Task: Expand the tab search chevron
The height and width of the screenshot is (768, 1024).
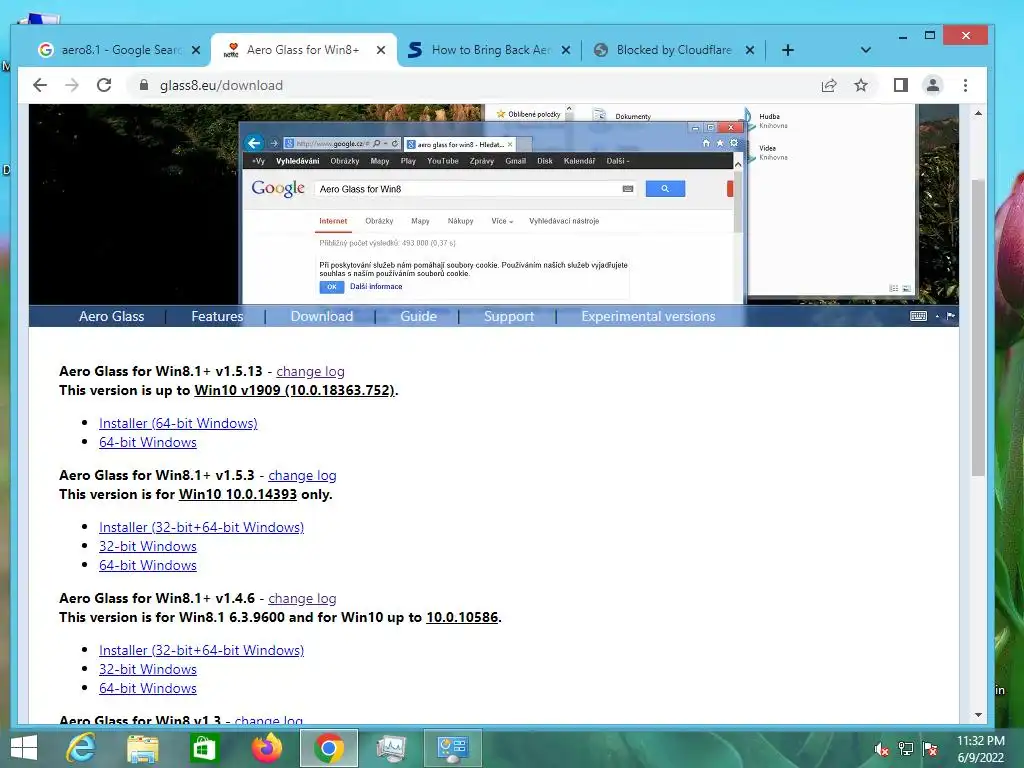Action: (866, 50)
